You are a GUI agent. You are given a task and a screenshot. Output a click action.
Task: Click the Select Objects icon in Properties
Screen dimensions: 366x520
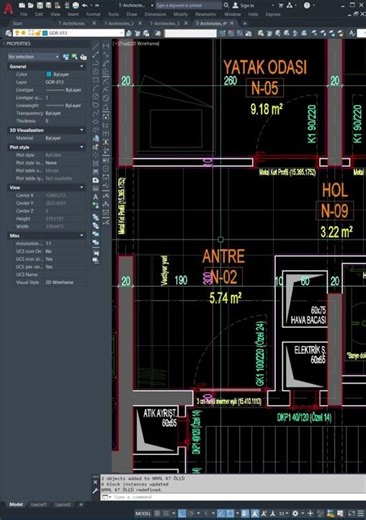75,57
